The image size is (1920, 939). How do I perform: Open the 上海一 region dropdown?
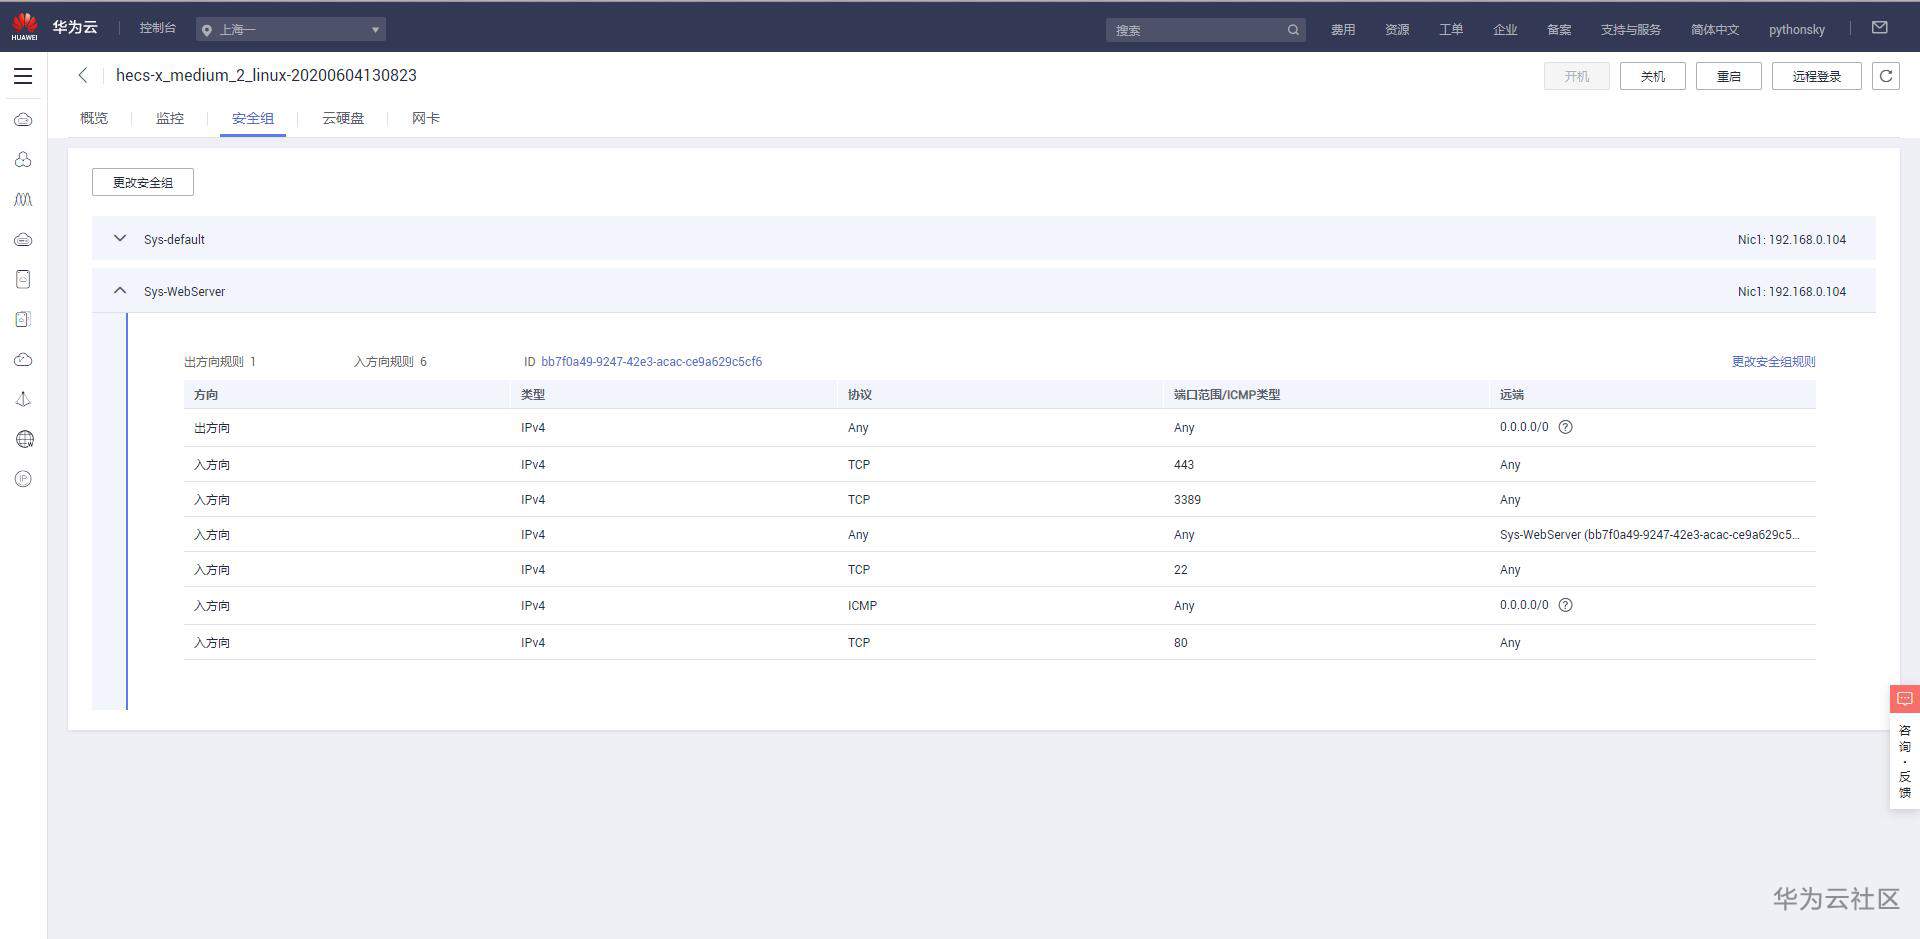(291, 30)
